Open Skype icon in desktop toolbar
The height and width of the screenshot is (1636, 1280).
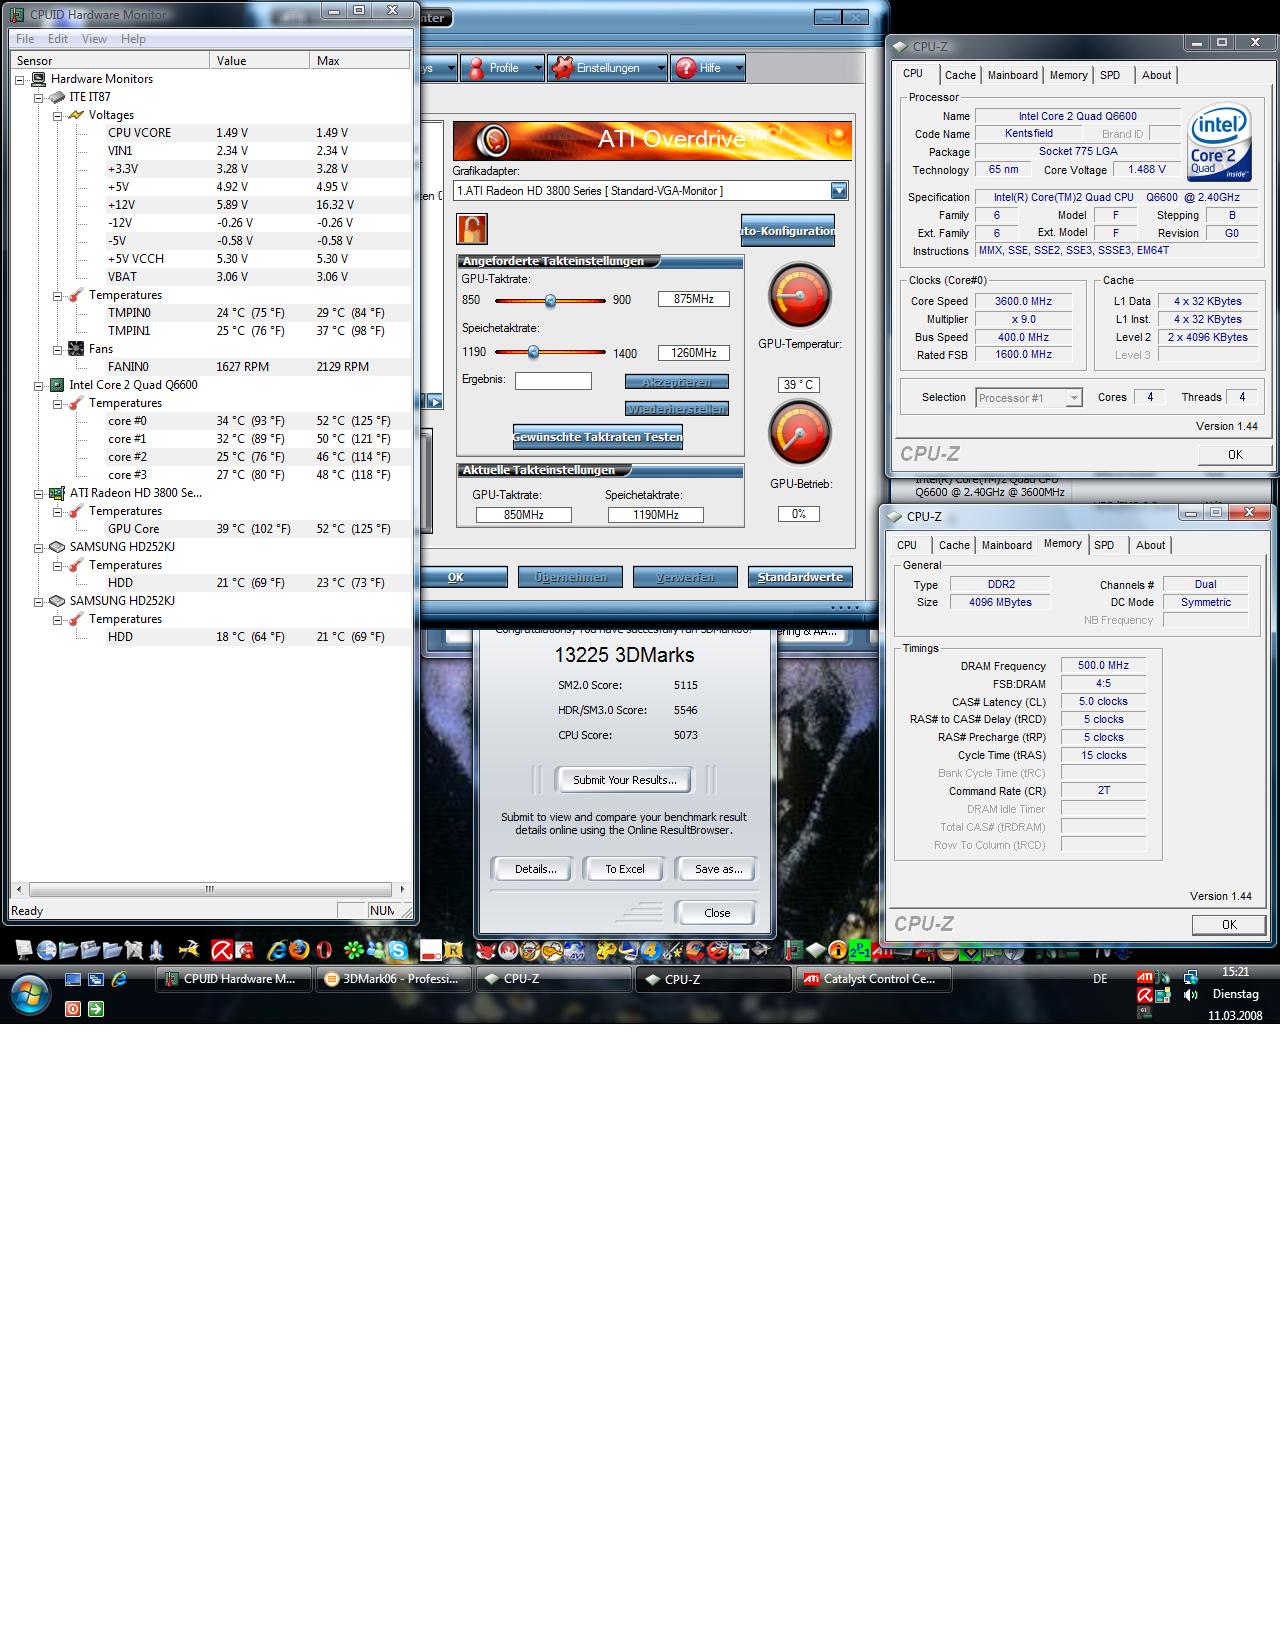pyautogui.click(x=399, y=950)
